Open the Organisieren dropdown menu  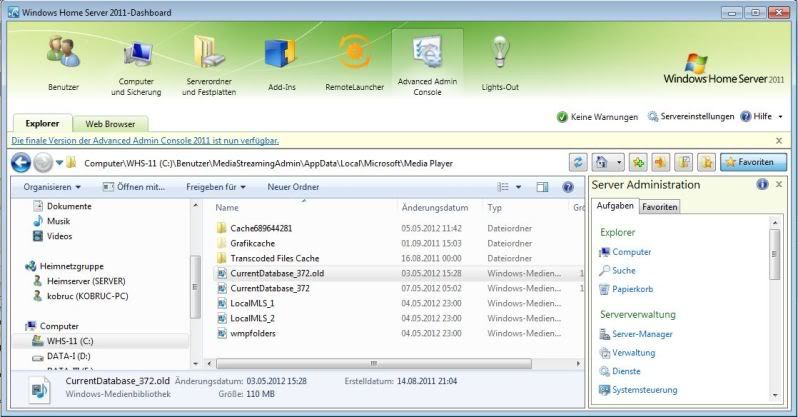52,187
